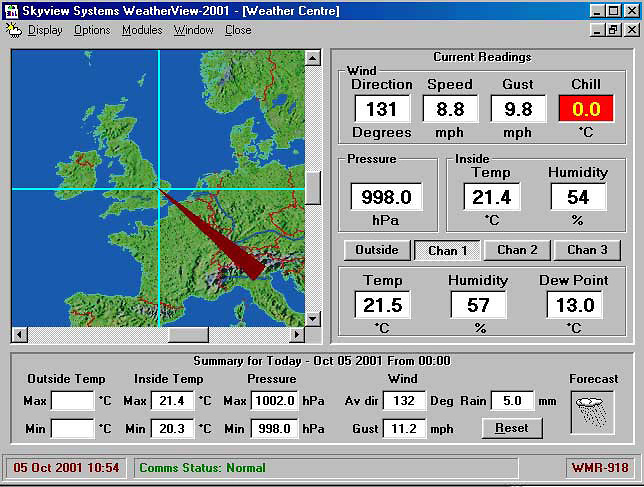644x487 pixels.
Task: Restore the inner Weather Centre window
Action: 613,30
